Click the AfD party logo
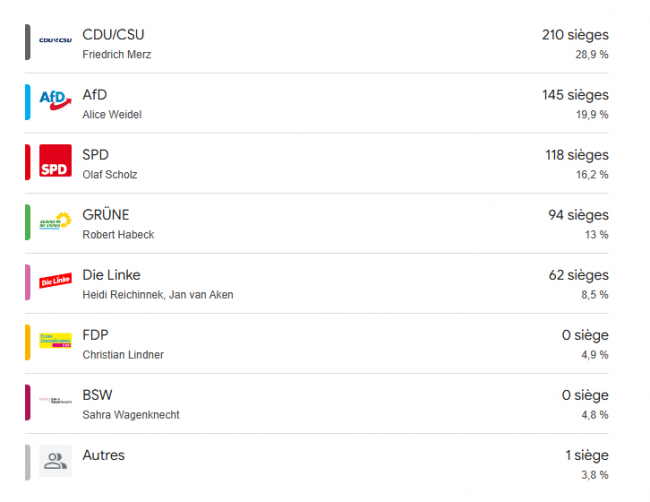Screen dimensions: 650x502 point(55,100)
